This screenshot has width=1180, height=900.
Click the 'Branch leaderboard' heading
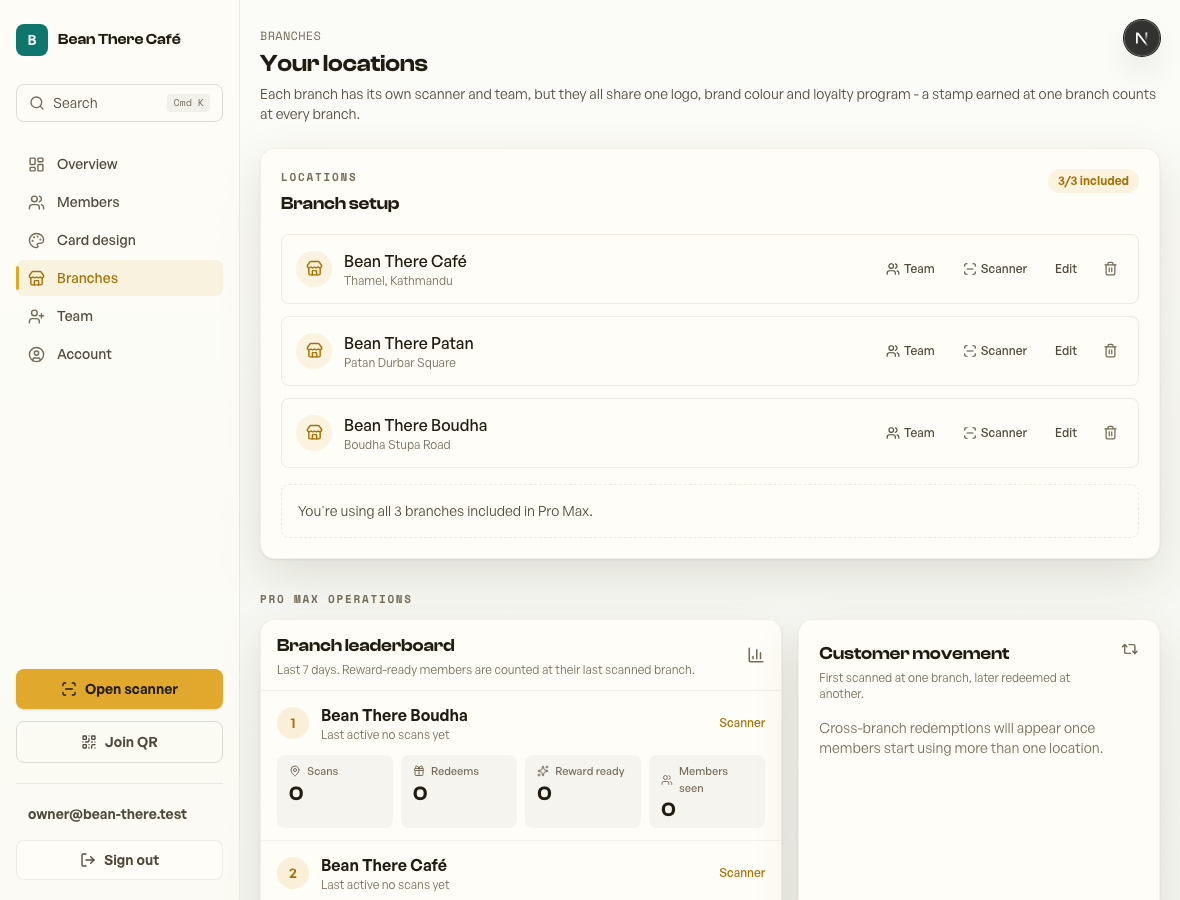tap(365, 645)
